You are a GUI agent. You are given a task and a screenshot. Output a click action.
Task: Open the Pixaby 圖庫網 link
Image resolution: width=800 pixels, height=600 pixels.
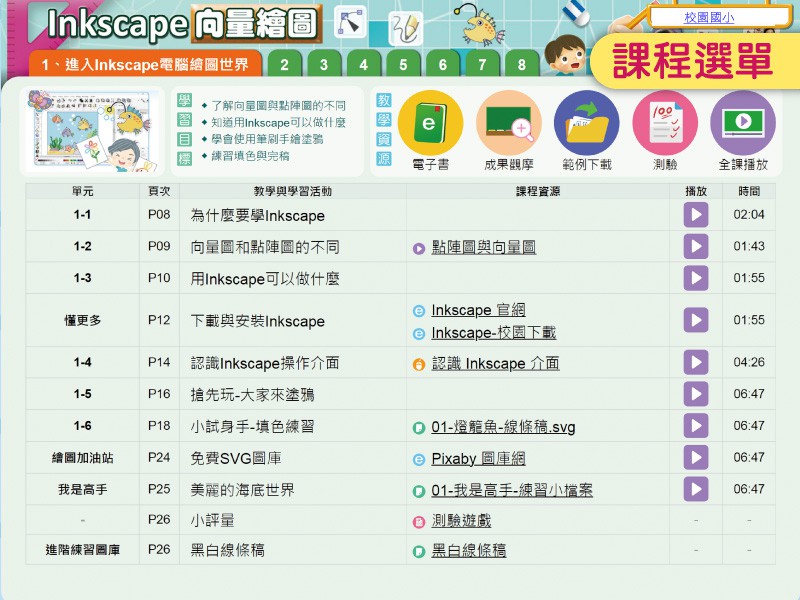478,459
